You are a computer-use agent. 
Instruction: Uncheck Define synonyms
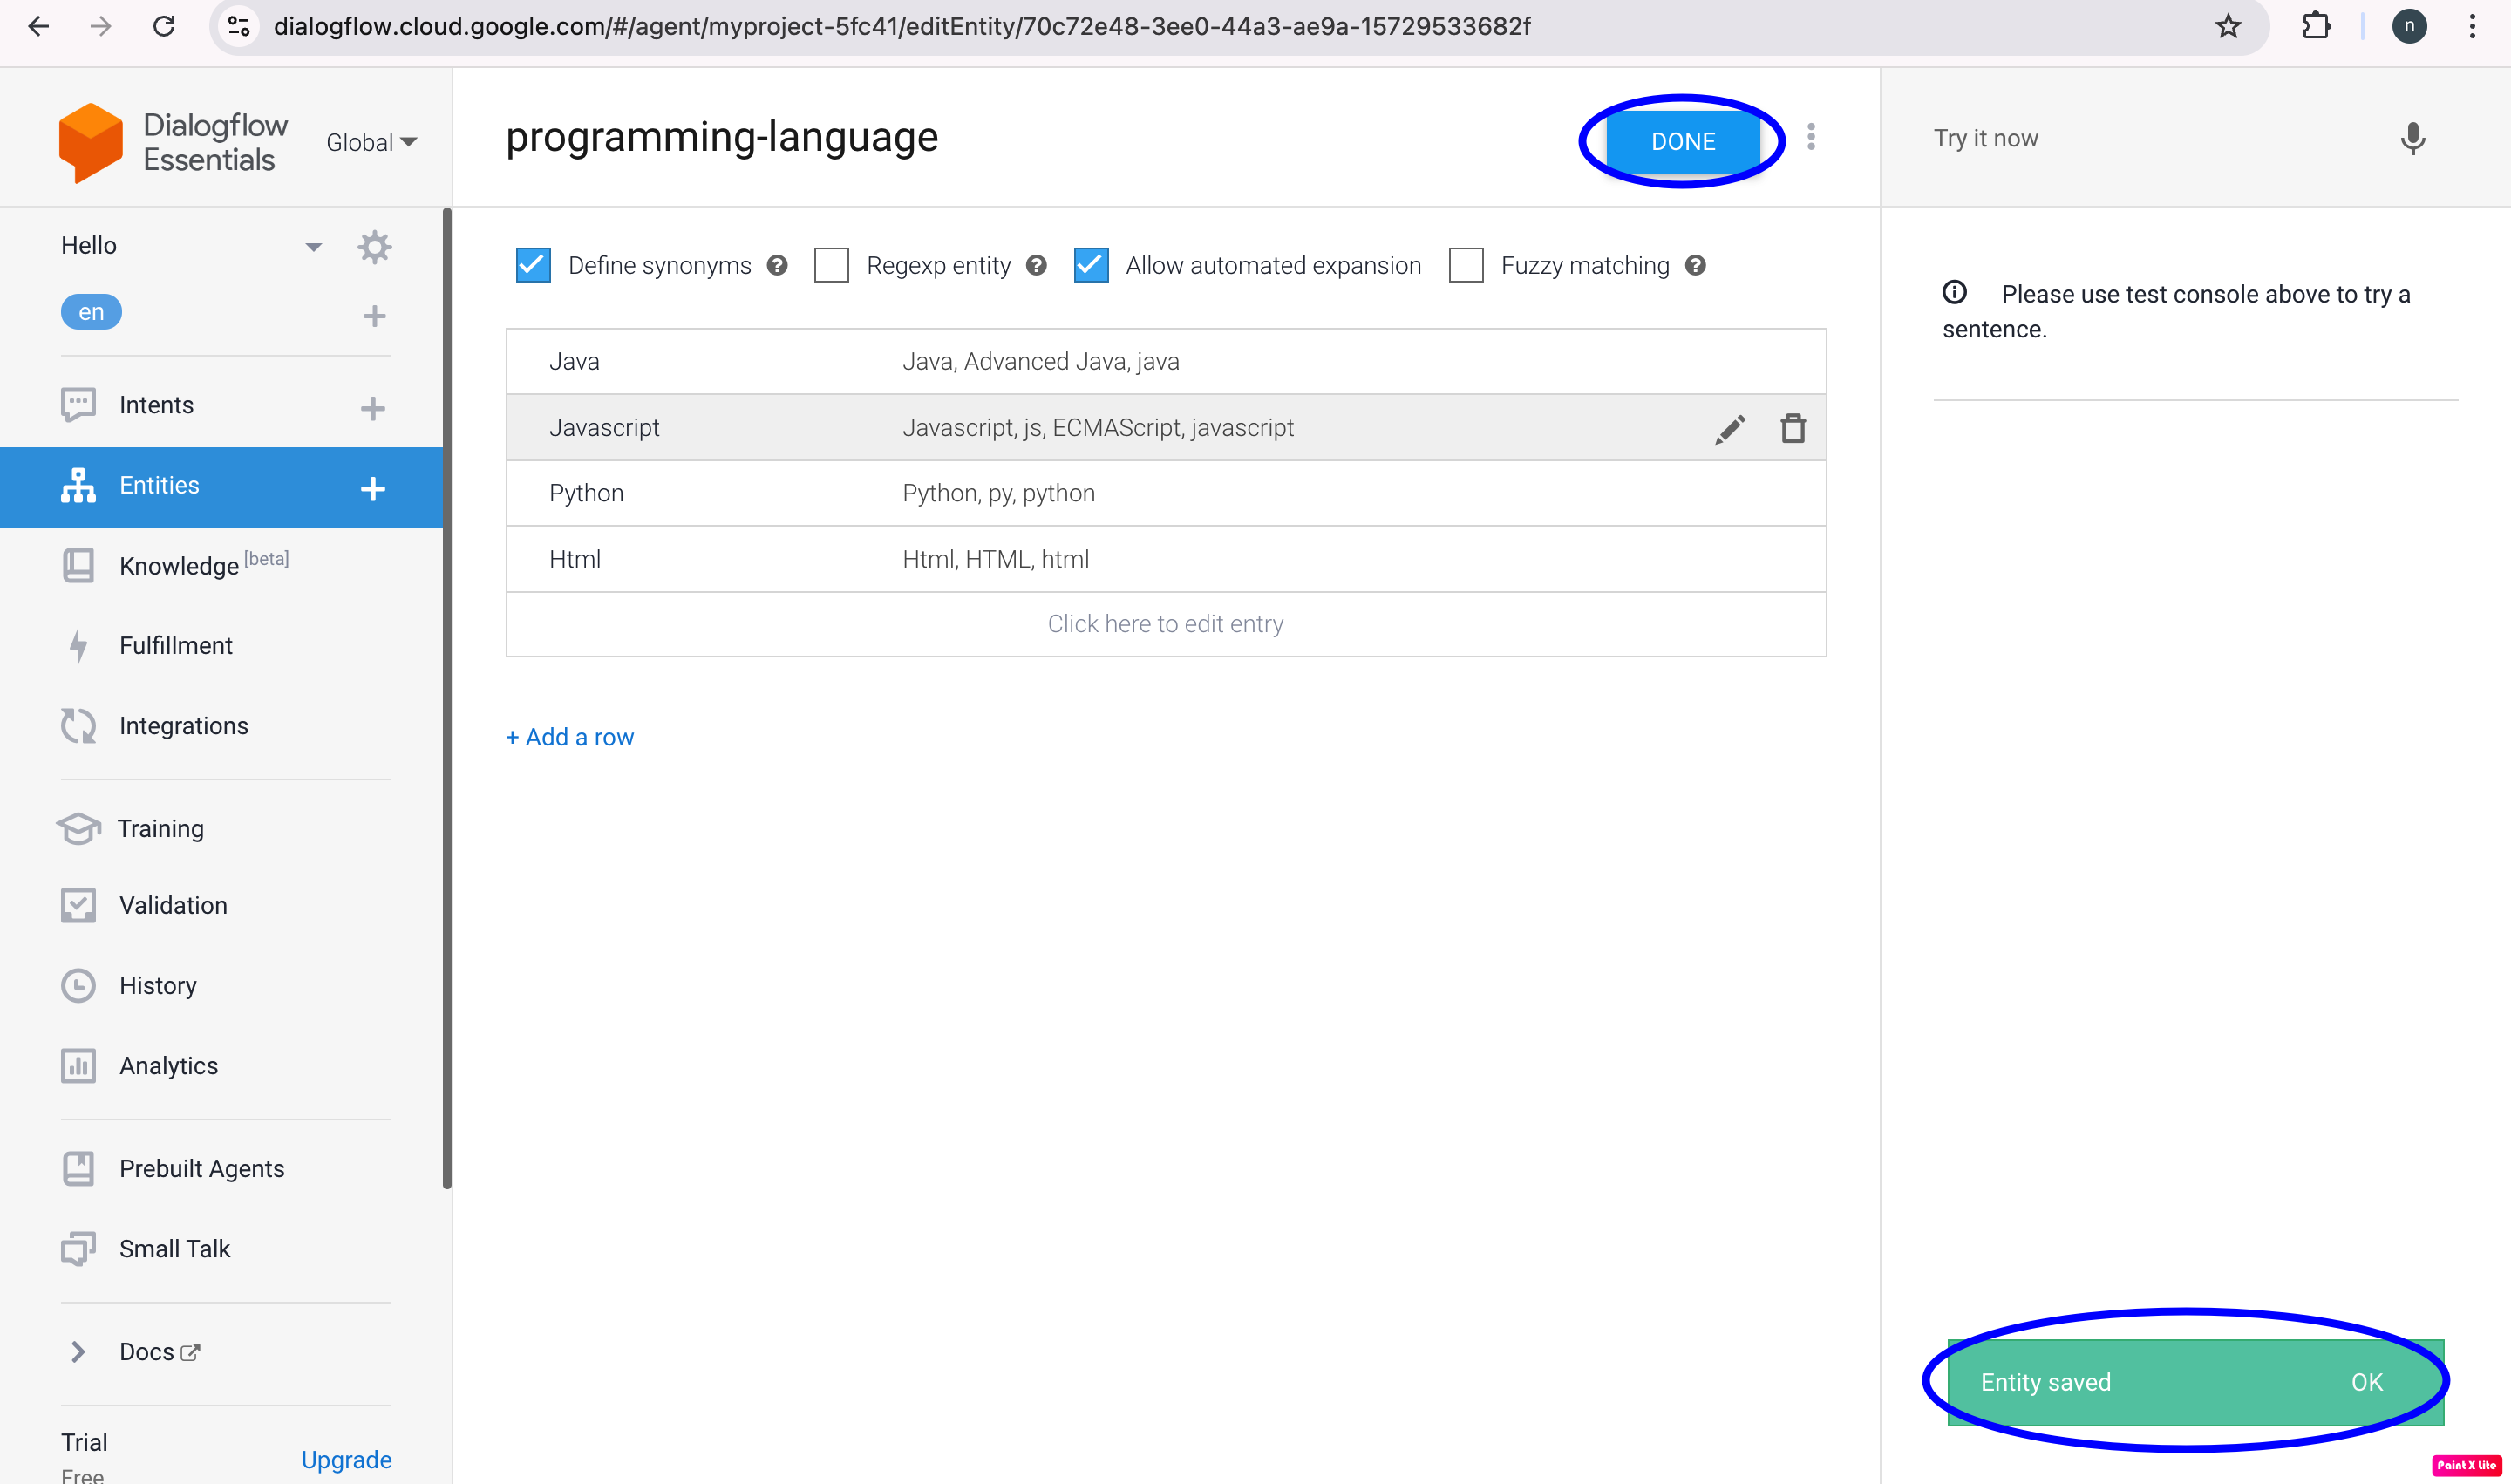pos(533,264)
